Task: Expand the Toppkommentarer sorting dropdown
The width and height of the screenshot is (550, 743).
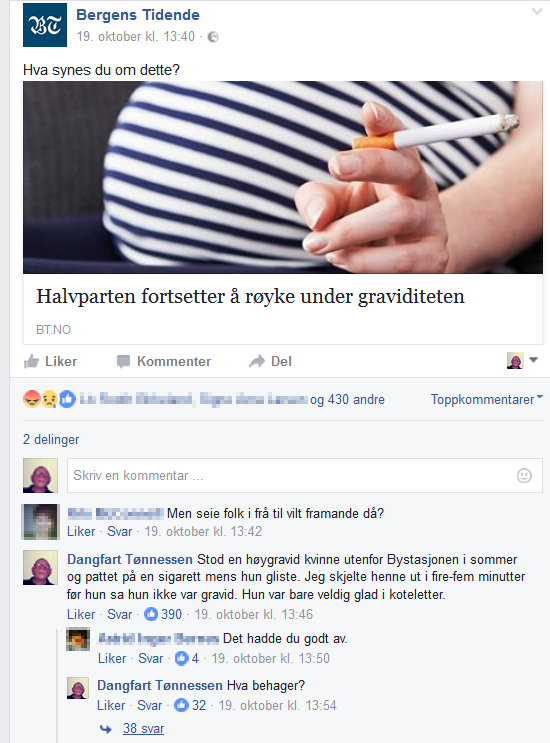Action: (487, 399)
